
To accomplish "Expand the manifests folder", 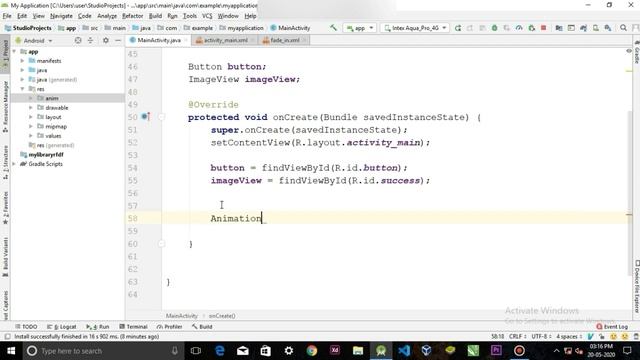I will (x=22, y=61).
